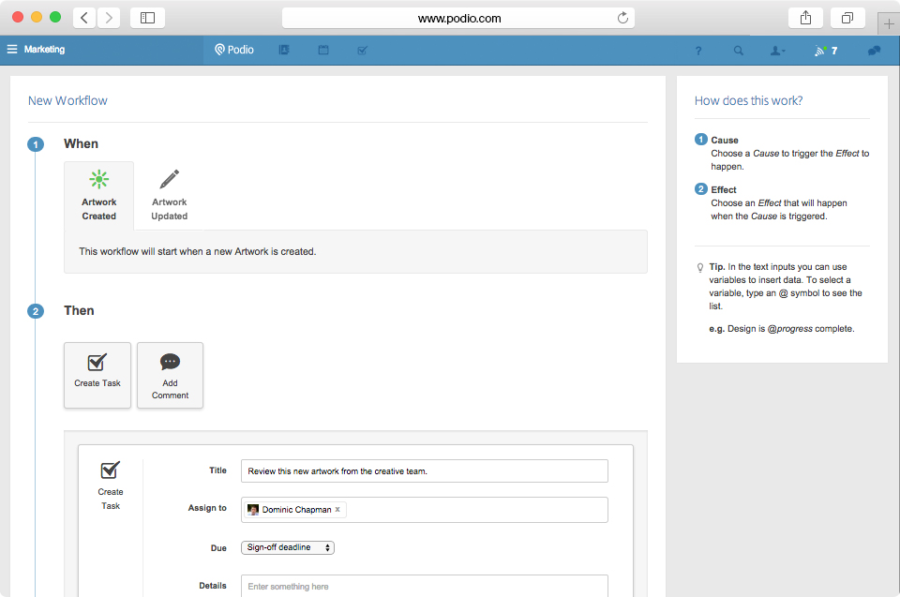The image size is (900, 597).
Task: Open the calendar icon in the Podio navbar
Action: click(323, 50)
